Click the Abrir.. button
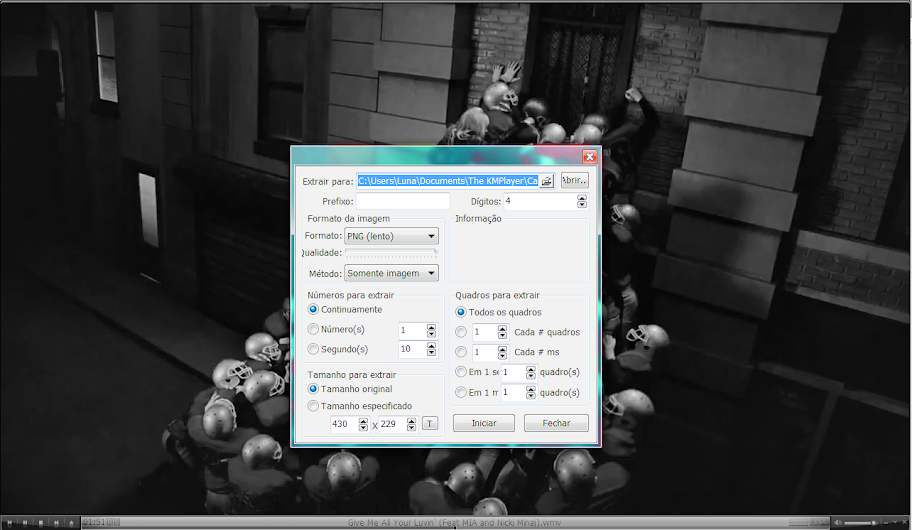The height and width of the screenshot is (530, 912). tap(574, 180)
